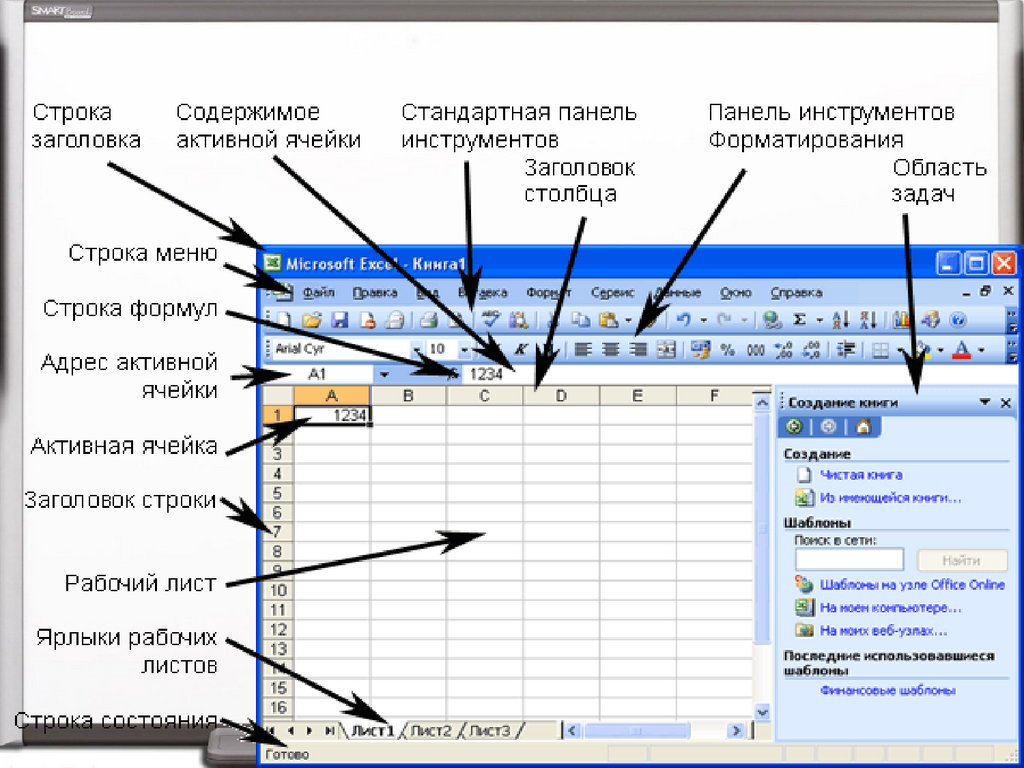The image size is (1024, 768).
Task: Select the row 5 header
Action: tap(278, 493)
